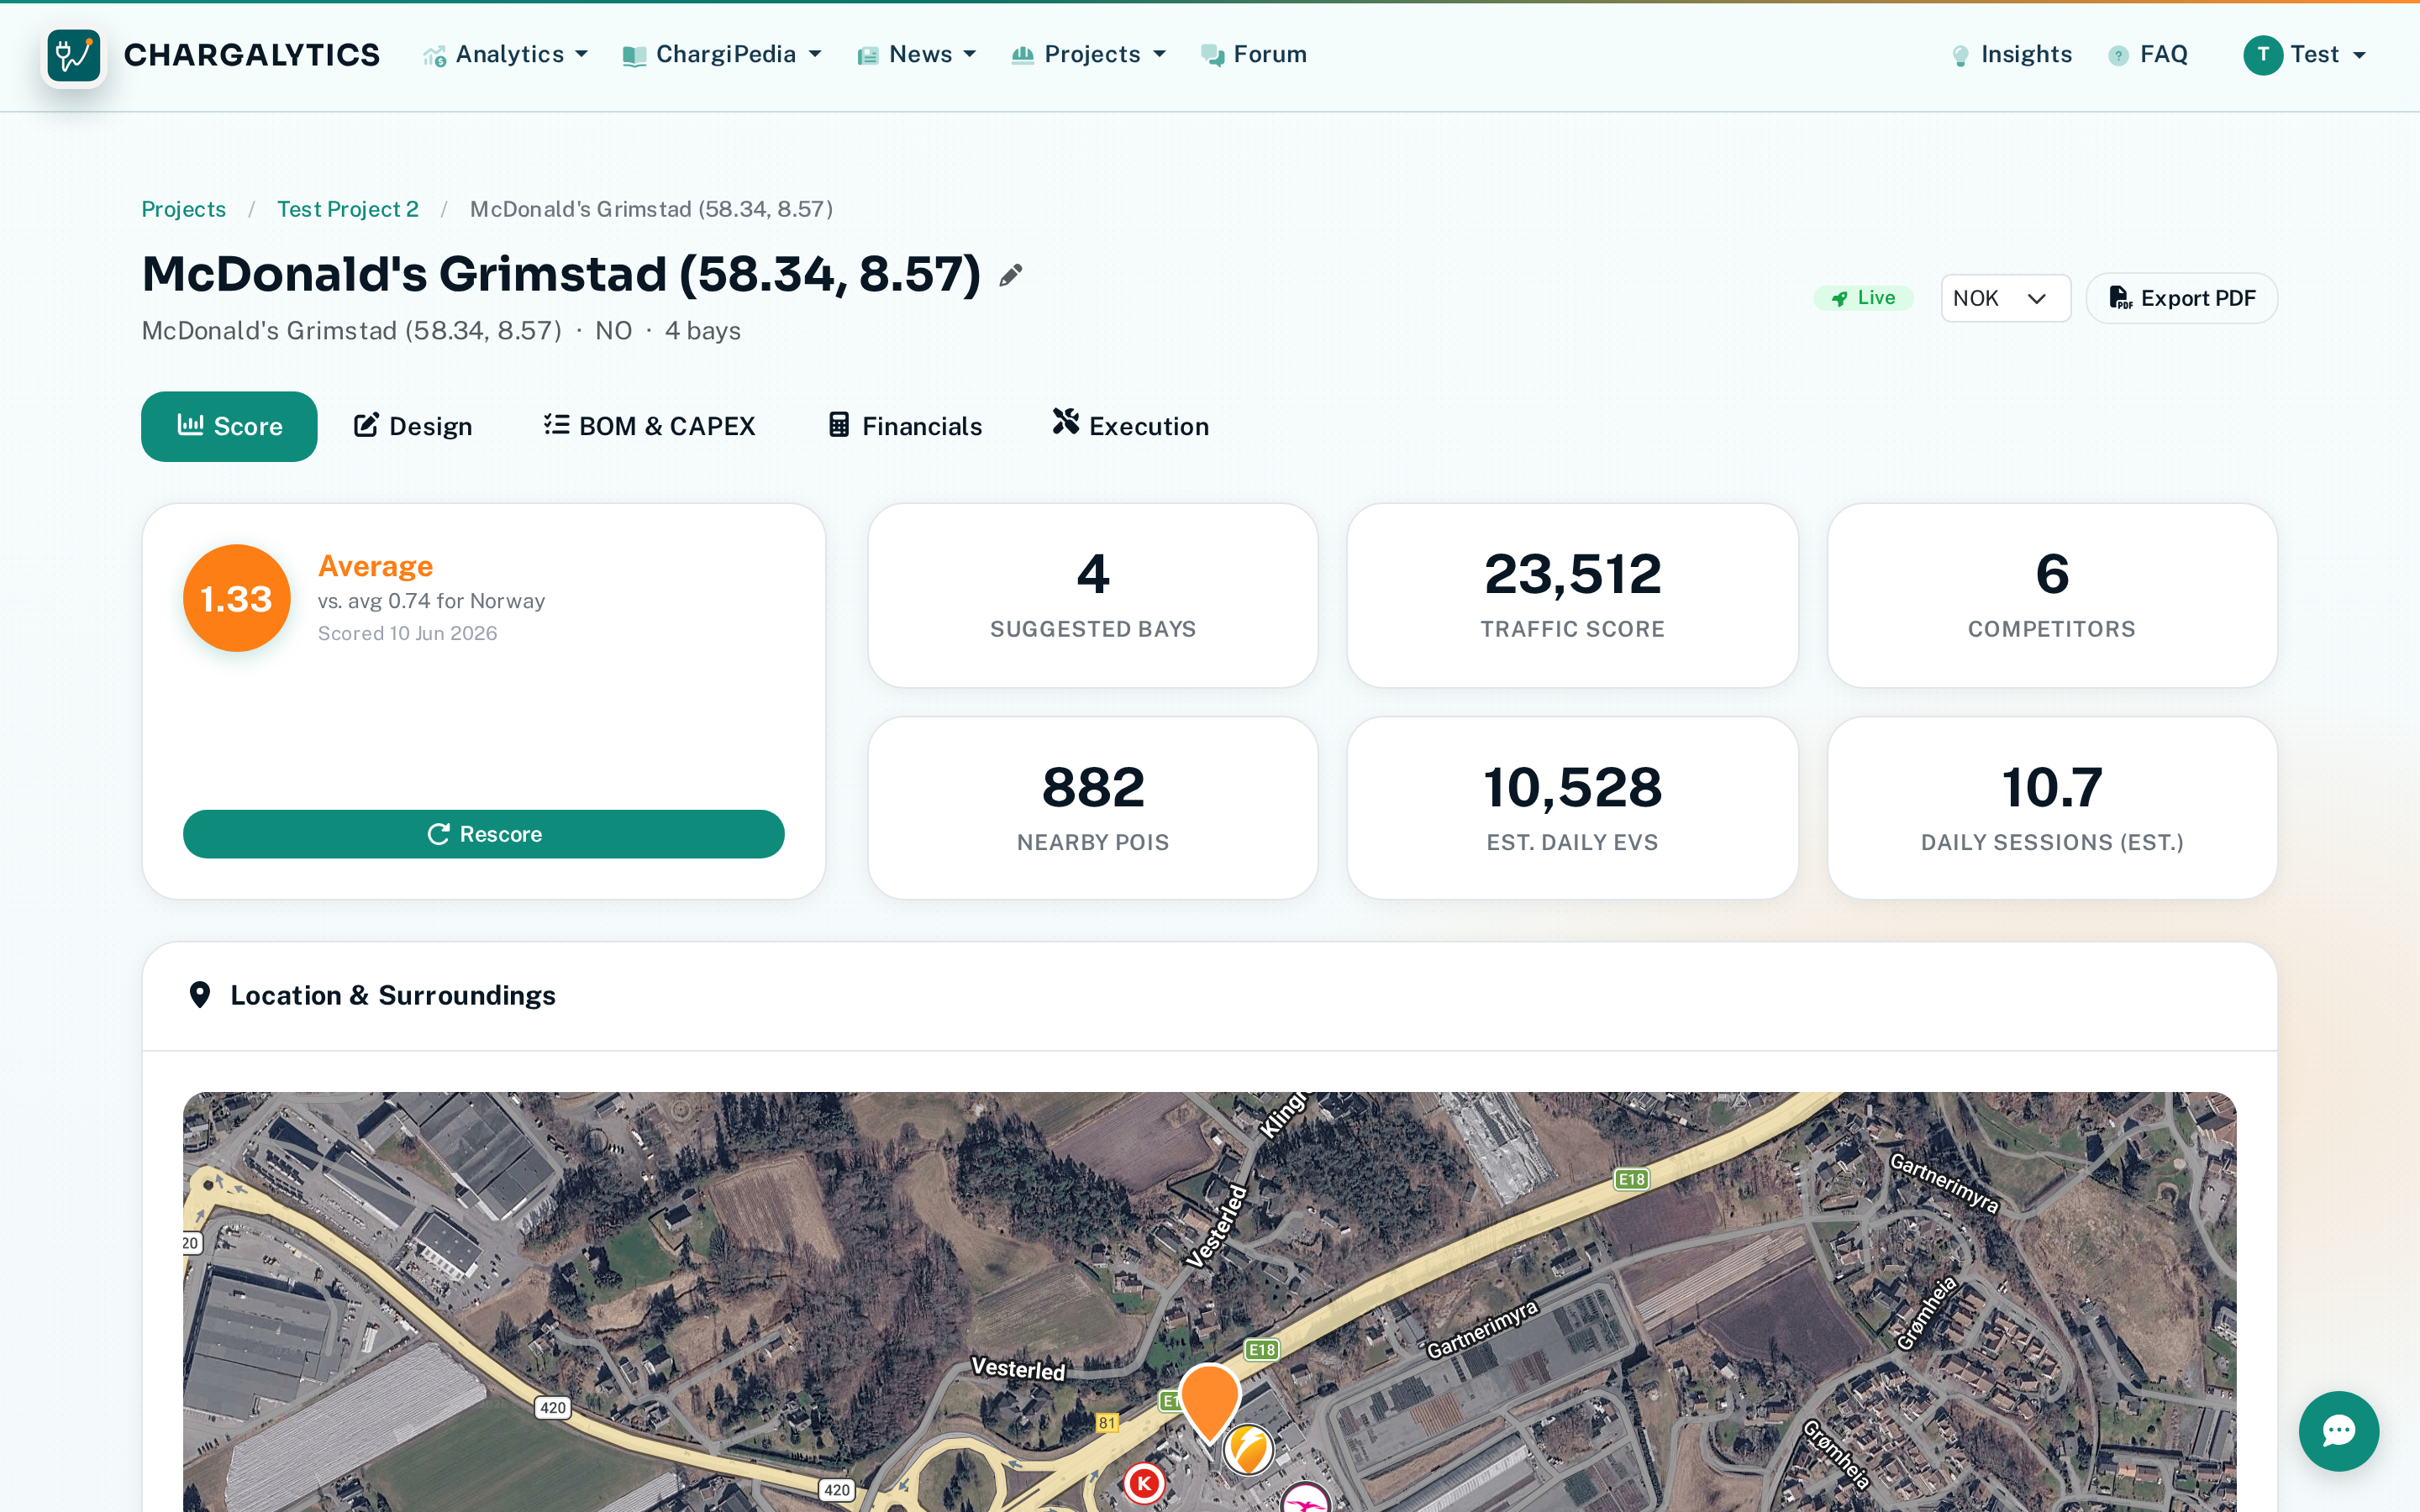The image size is (2420, 1512).
Task: Click the question mark icon next to FAQ
Action: (2118, 56)
